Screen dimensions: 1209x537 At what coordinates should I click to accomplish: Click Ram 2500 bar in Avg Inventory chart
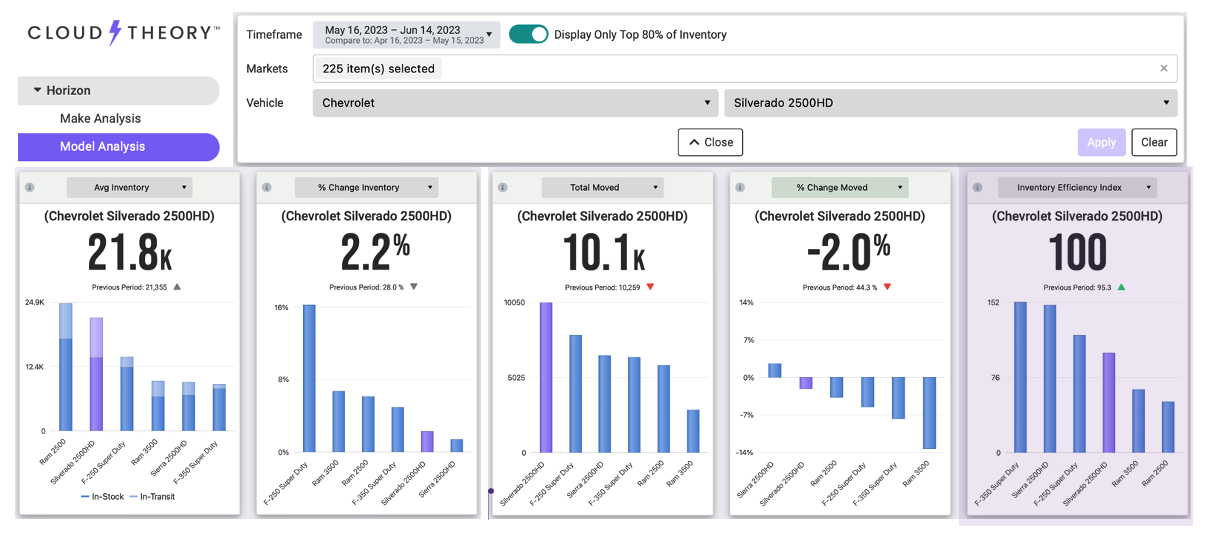pyautogui.click(x=66, y=367)
